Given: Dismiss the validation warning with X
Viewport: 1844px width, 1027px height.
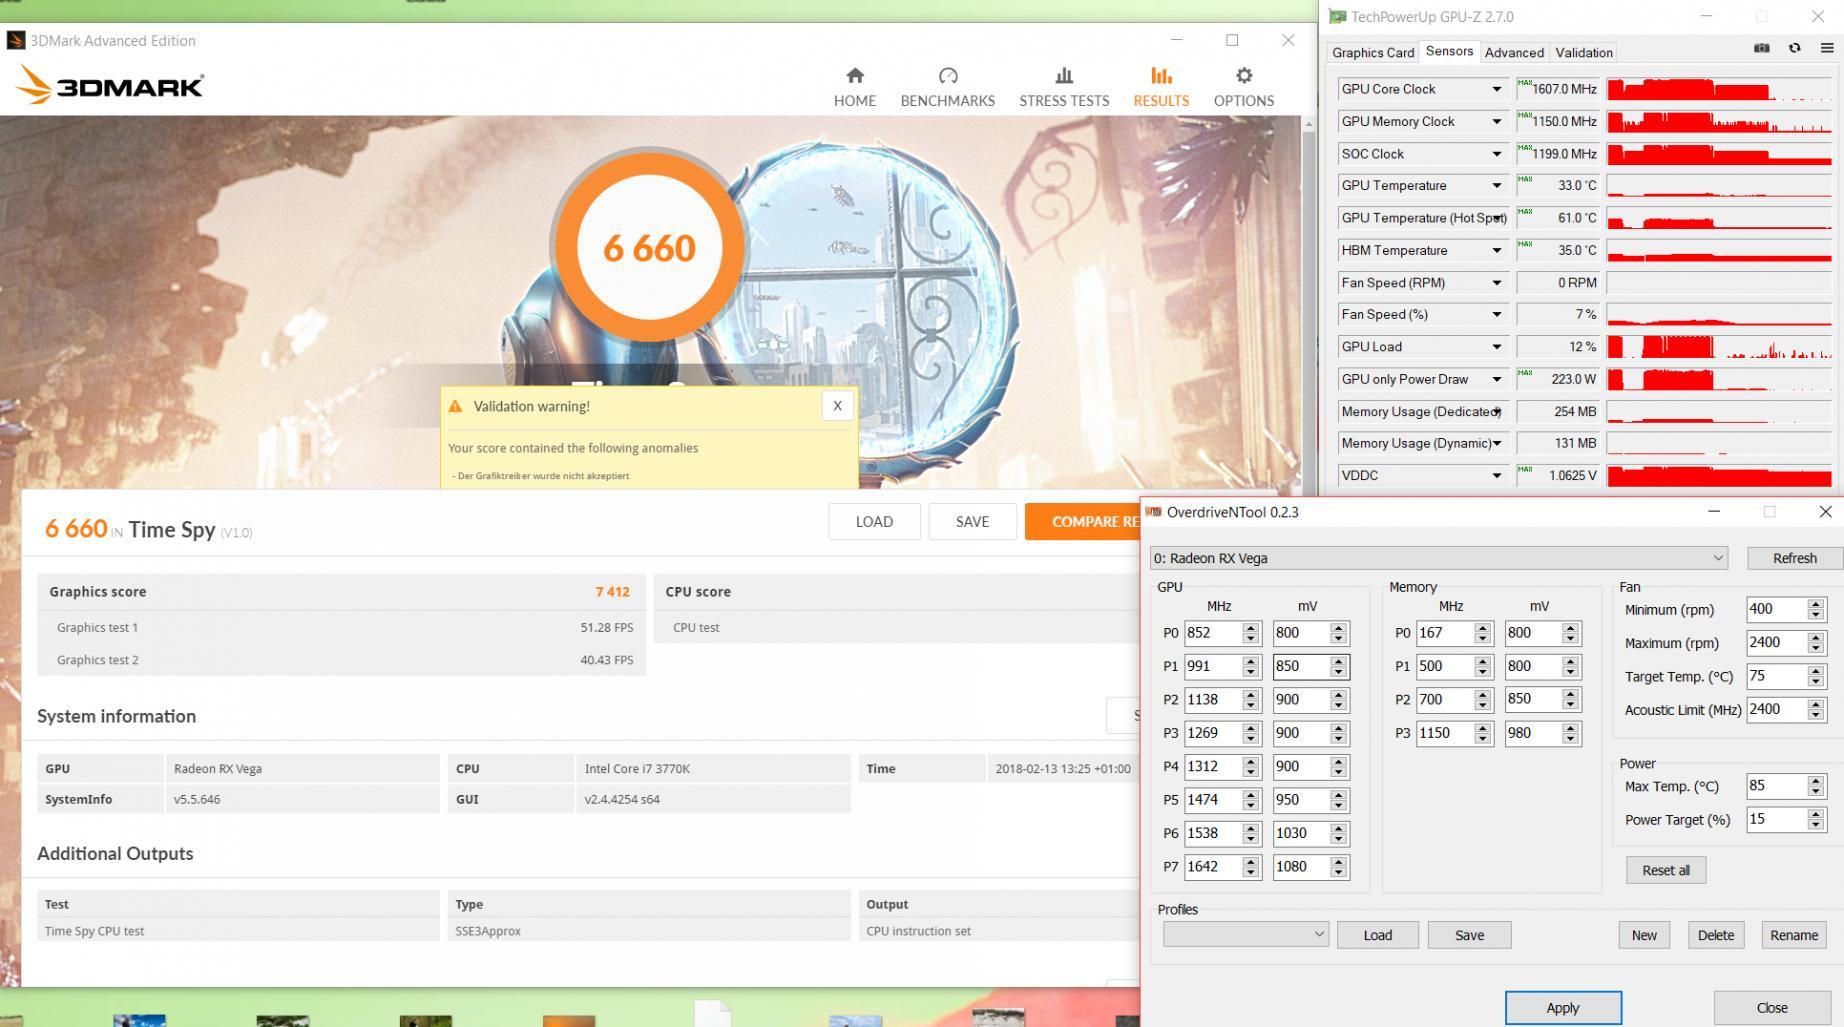Looking at the screenshot, I should [837, 405].
